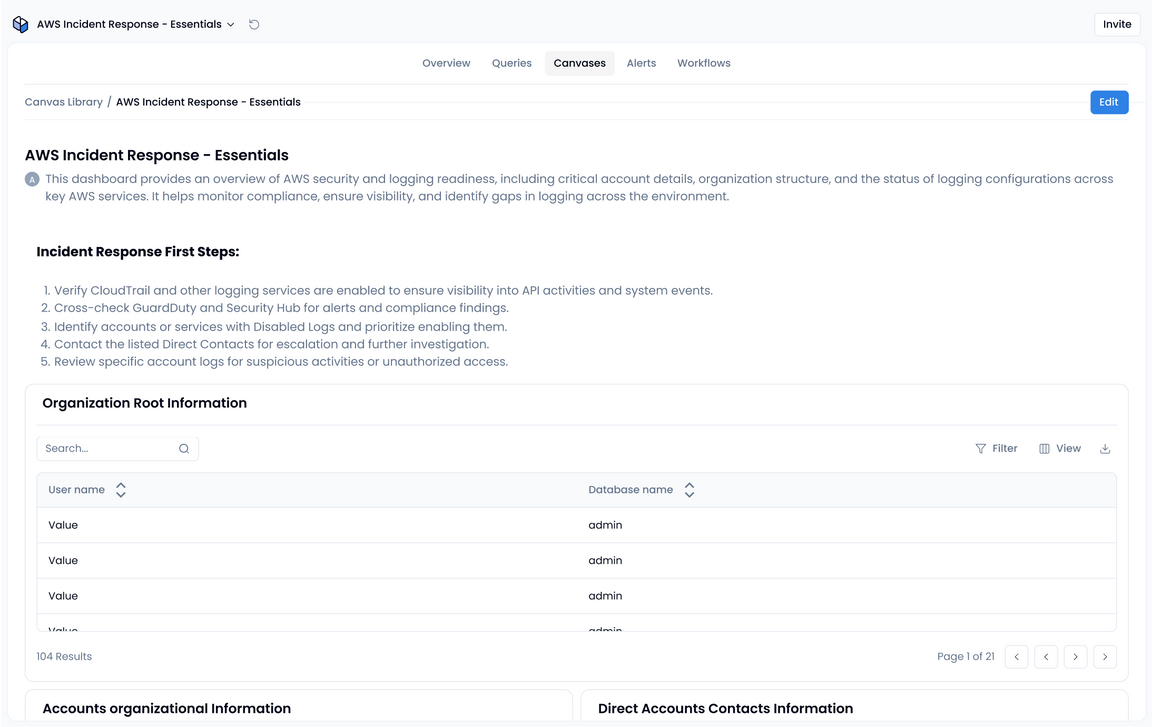Focus the Search field in Organization Root table
The width and height of the screenshot is (1152, 727).
(x=118, y=449)
